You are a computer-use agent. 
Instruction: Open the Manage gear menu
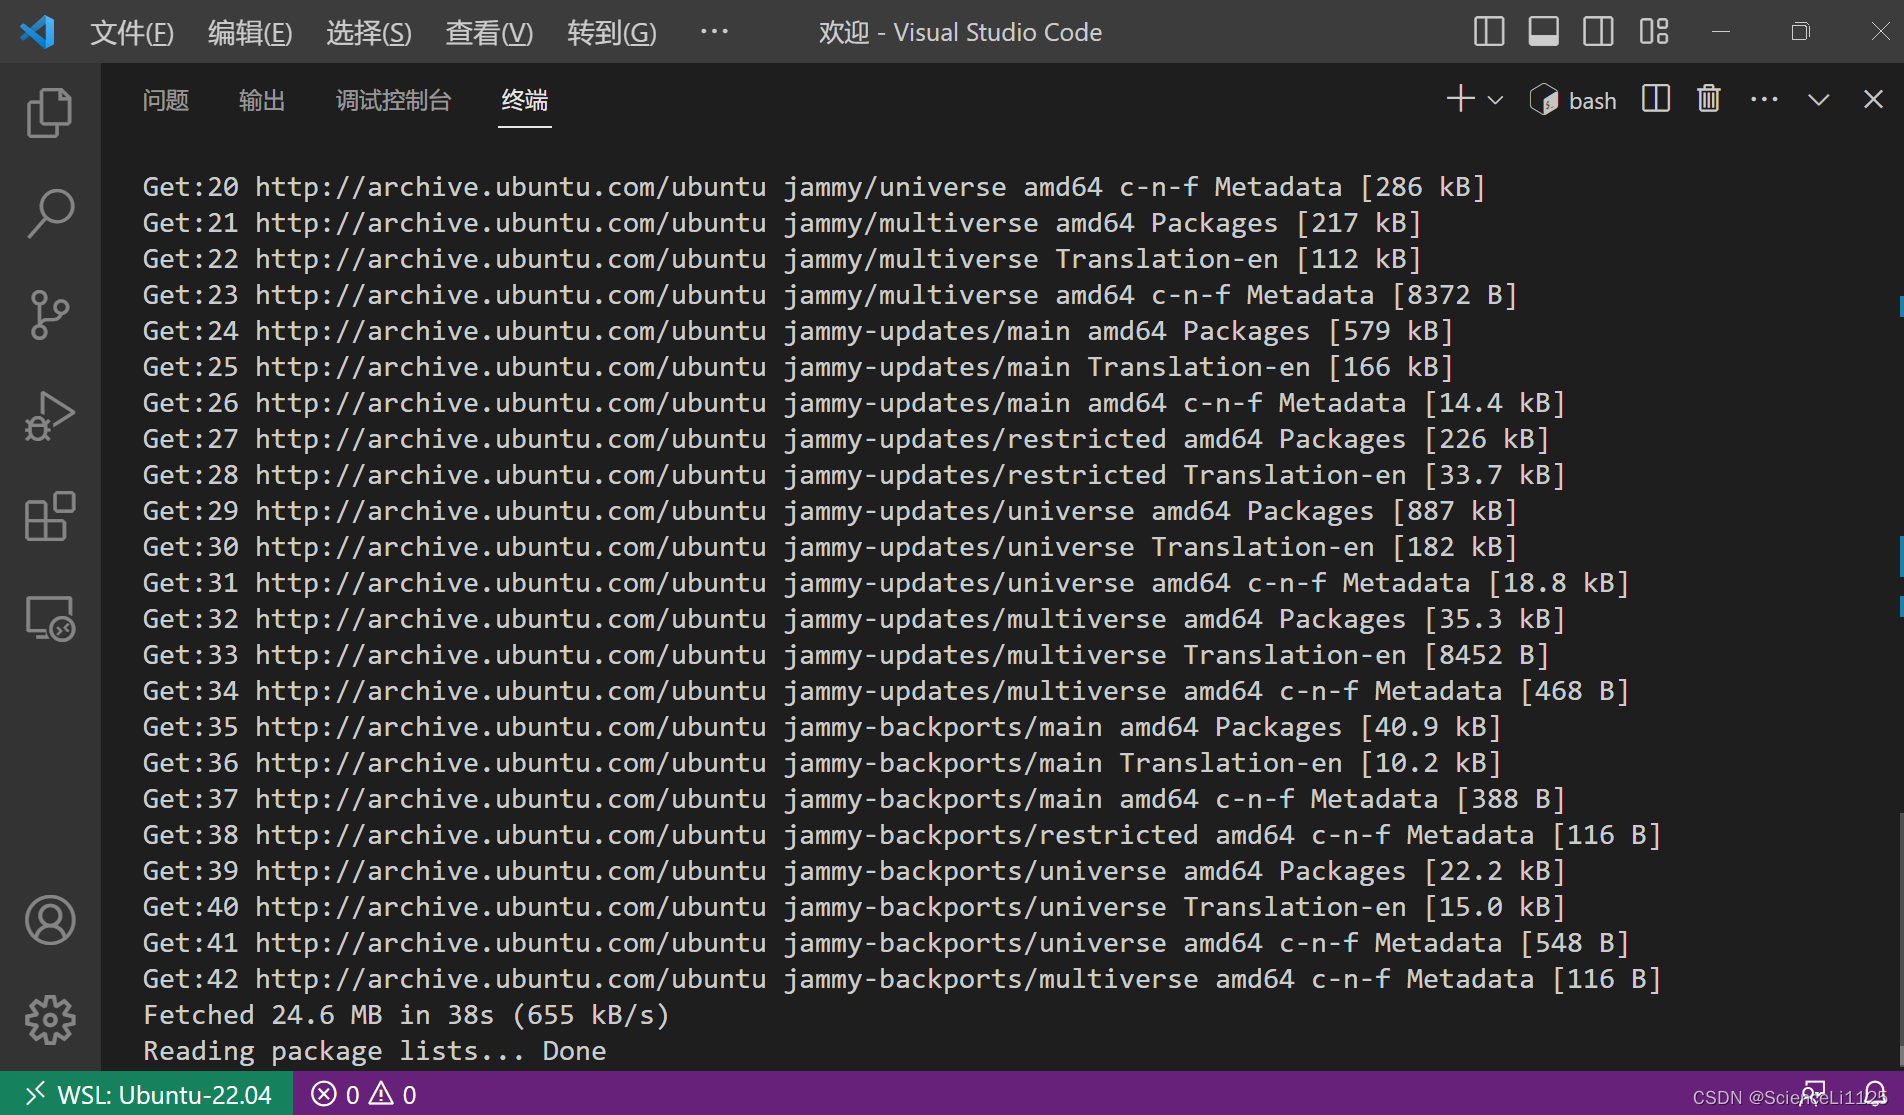tap(49, 1020)
